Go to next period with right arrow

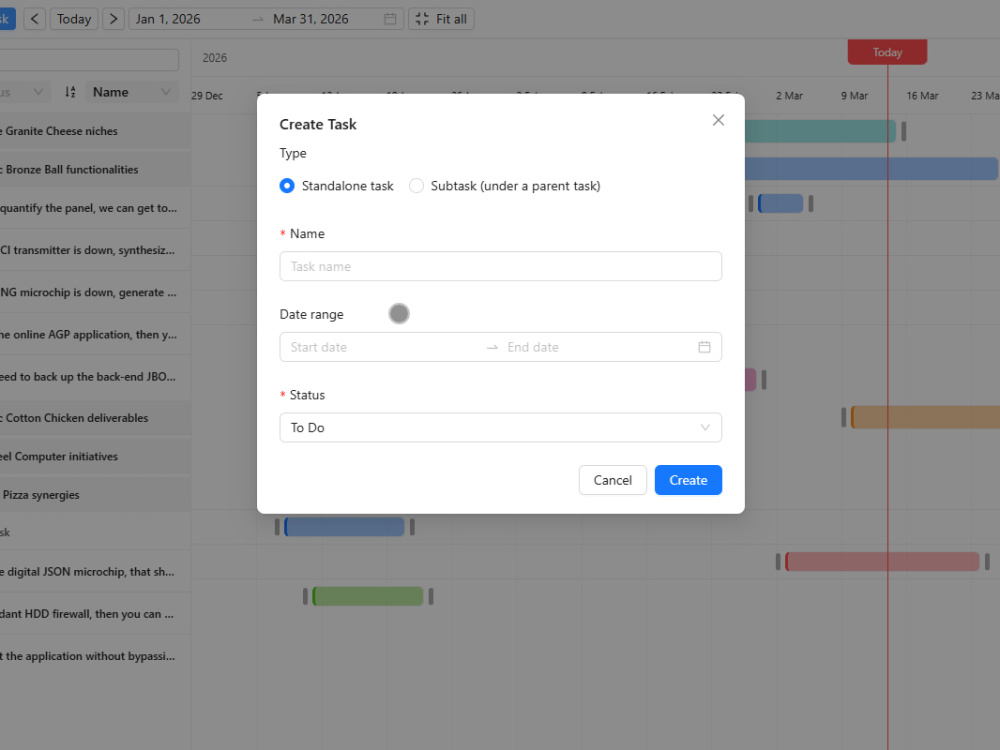pyautogui.click(x=113, y=19)
